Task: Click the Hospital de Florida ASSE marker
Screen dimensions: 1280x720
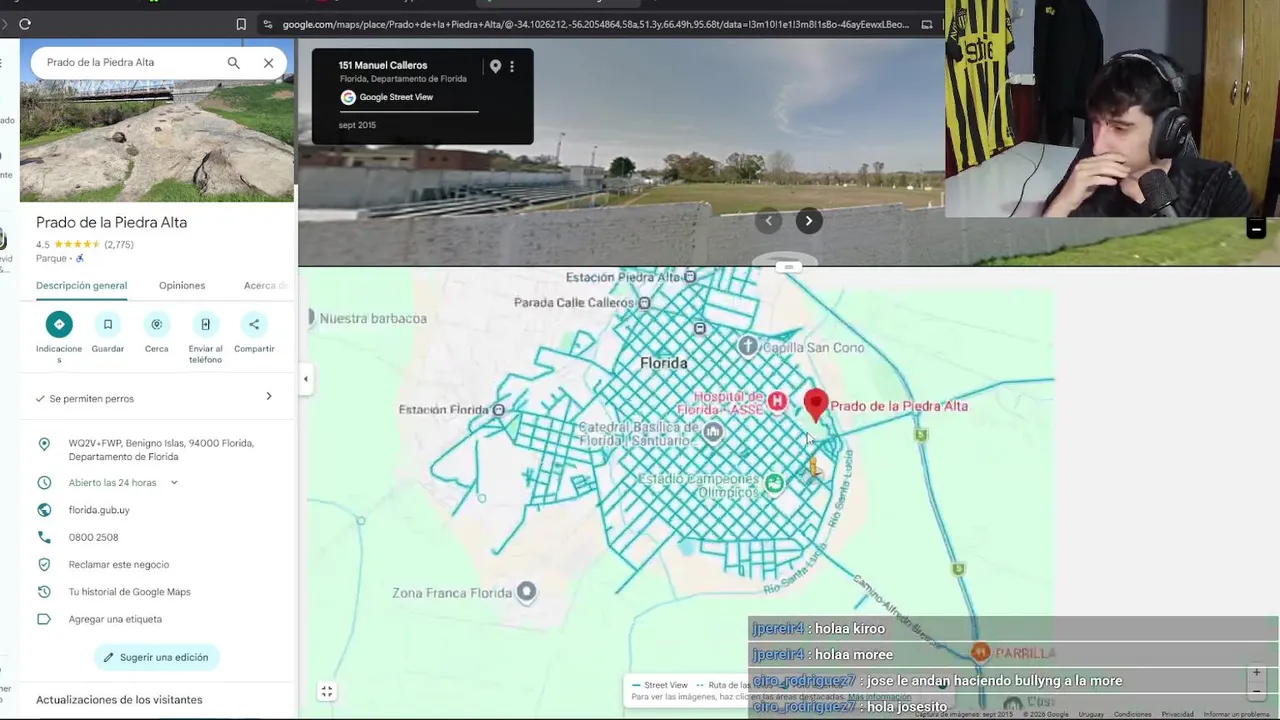Action: click(x=777, y=401)
